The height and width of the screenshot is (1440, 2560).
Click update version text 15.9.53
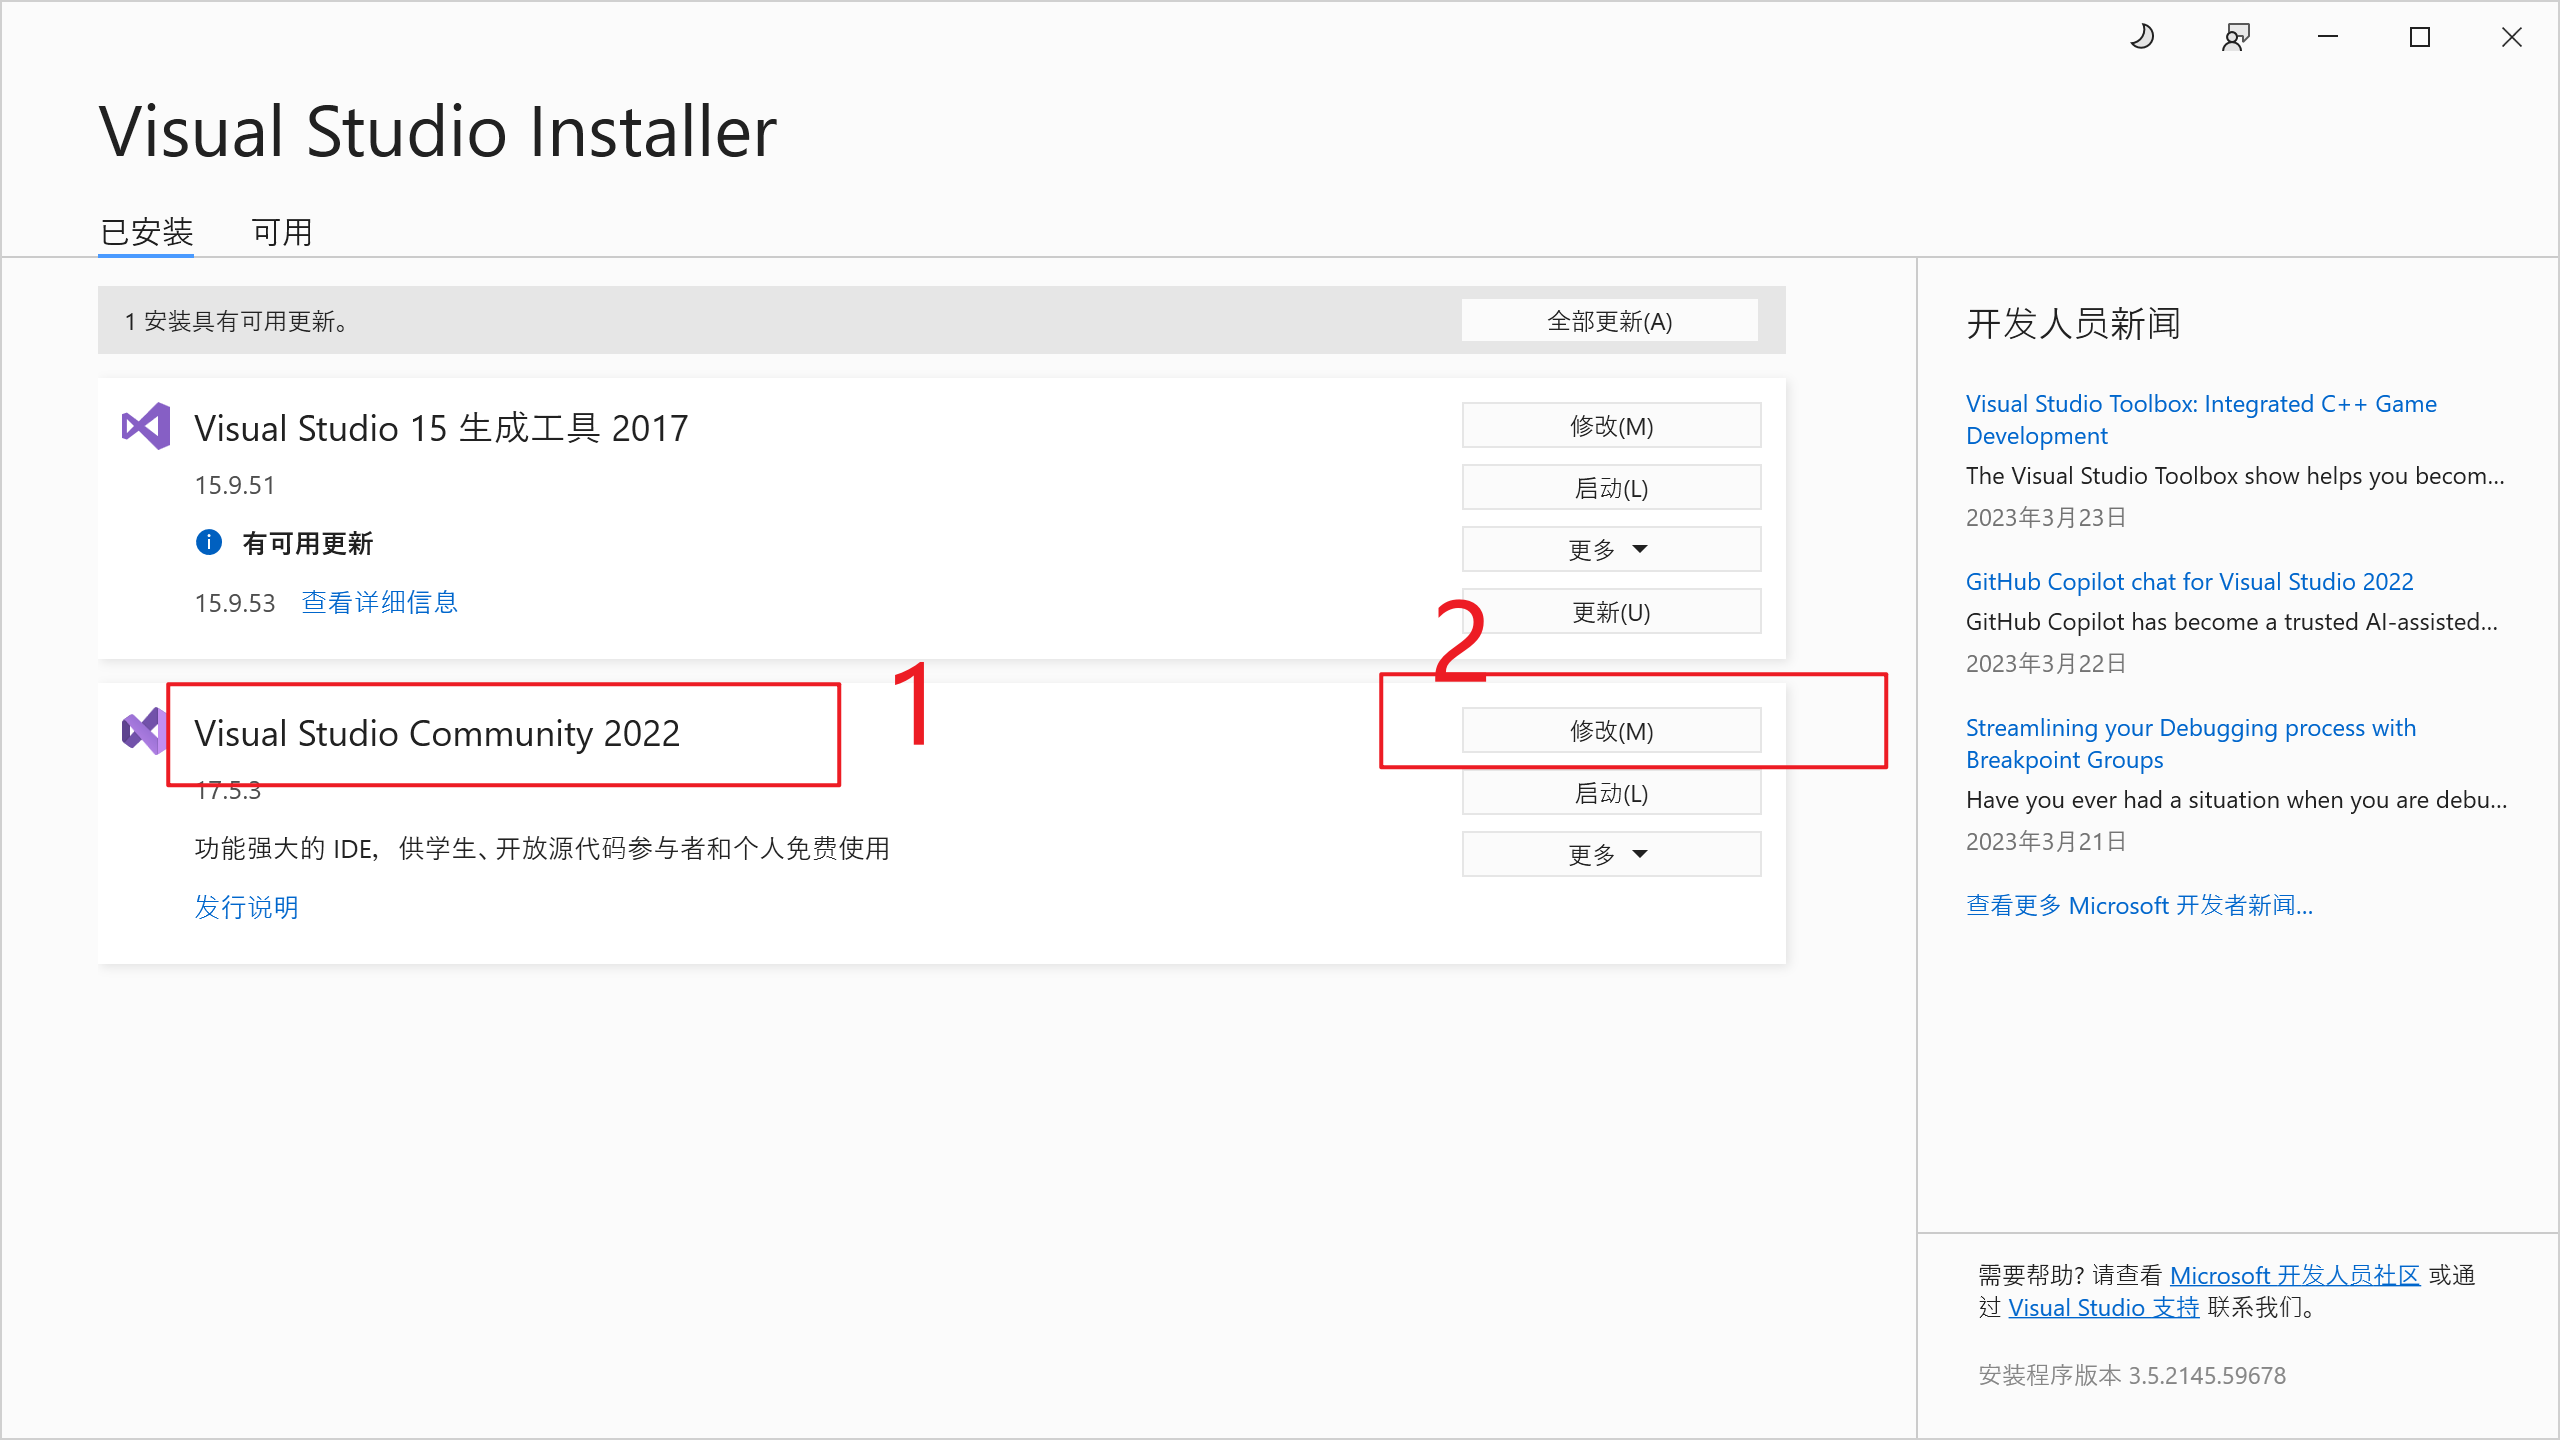[x=235, y=603]
